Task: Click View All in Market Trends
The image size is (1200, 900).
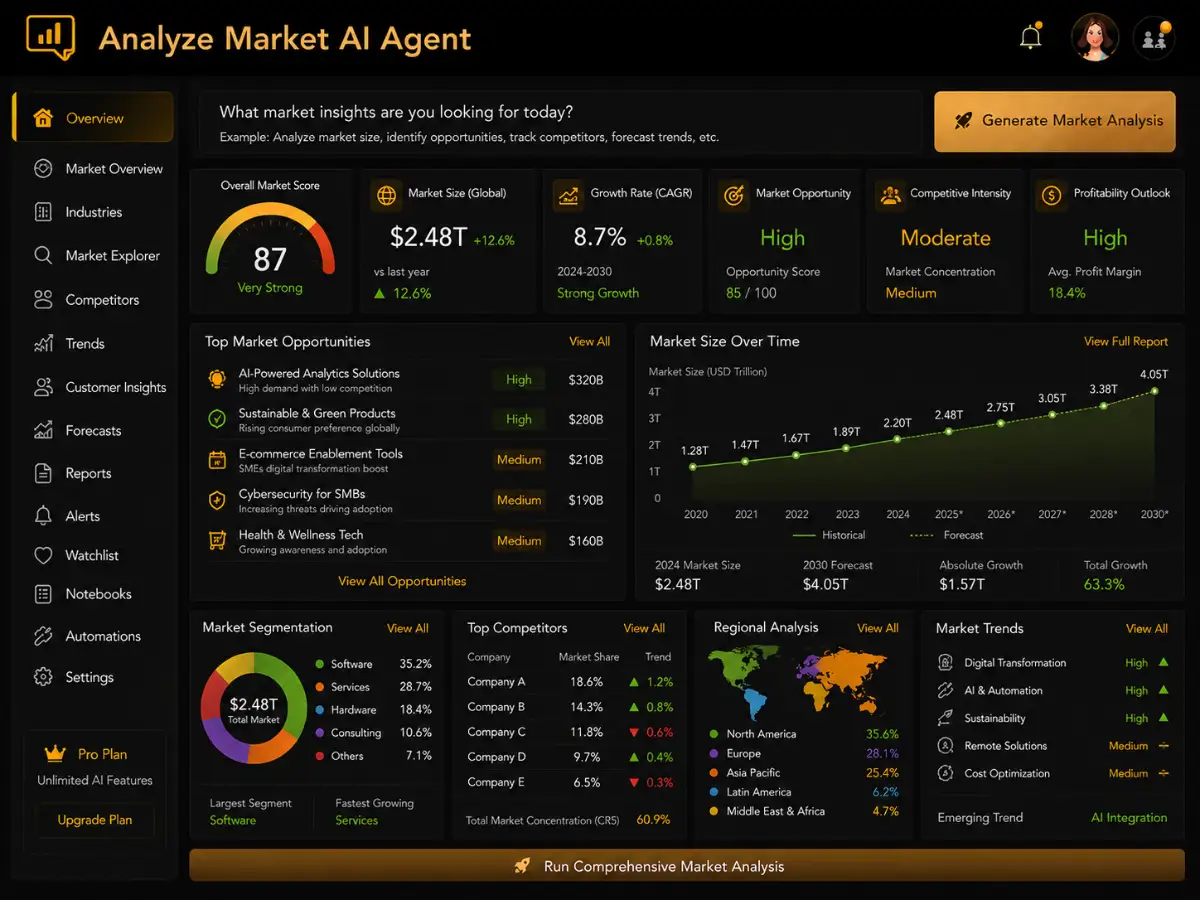Action: (x=1146, y=629)
